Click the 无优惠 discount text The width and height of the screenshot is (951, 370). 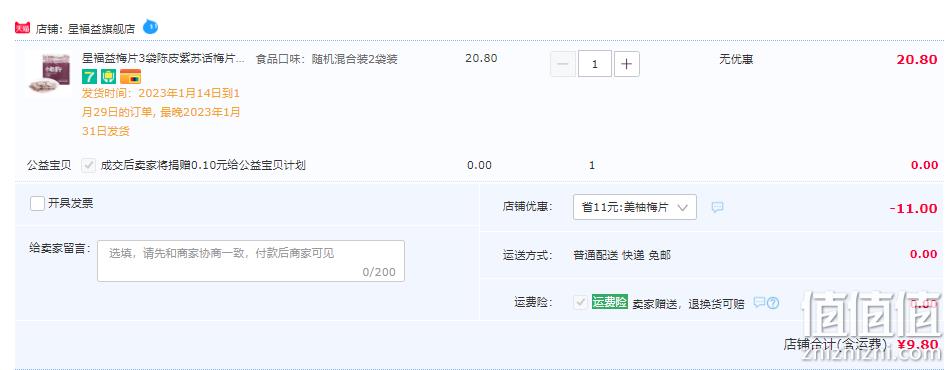coord(736,59)
